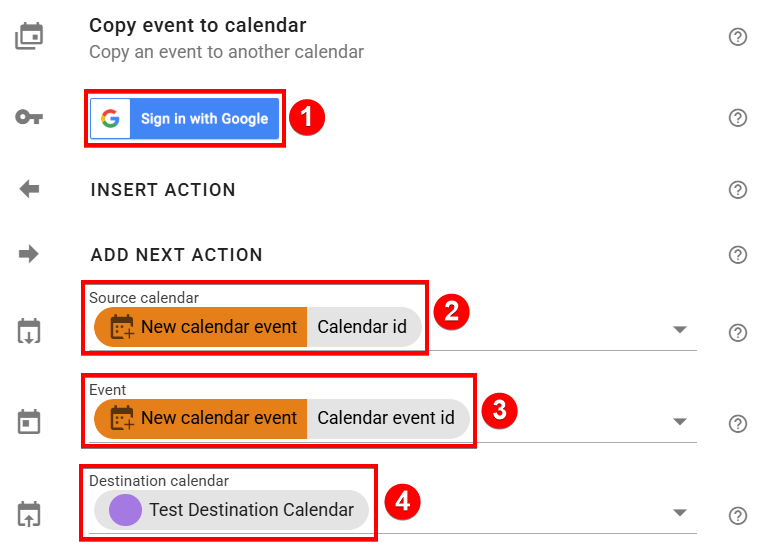The height and width of the screenshot is (560, 772).
Task: Open help icon beside Sign in row
Action: tap(738, 118)
